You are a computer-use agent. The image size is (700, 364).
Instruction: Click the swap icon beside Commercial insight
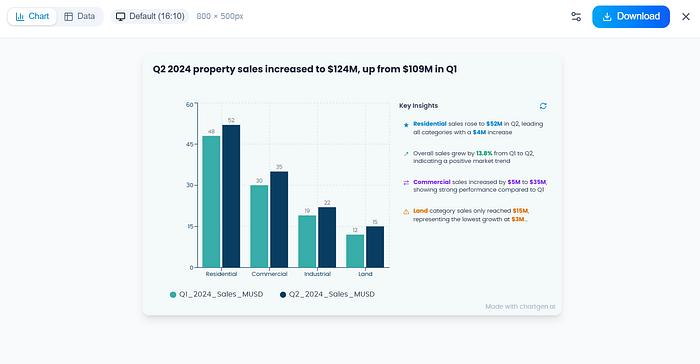click(406, 183)
